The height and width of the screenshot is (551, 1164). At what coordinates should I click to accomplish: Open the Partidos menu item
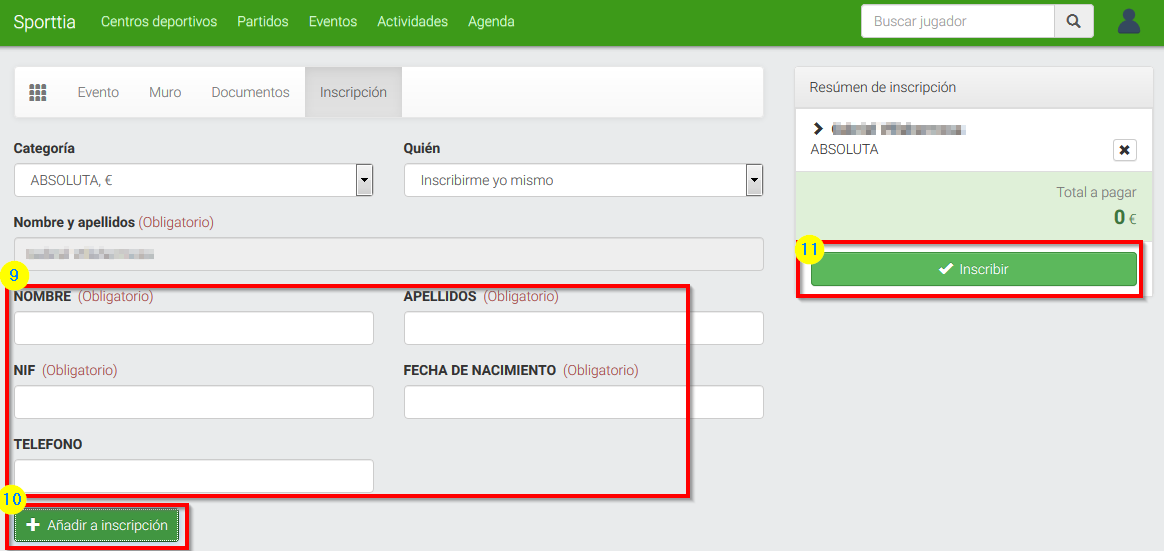(263, 21)
